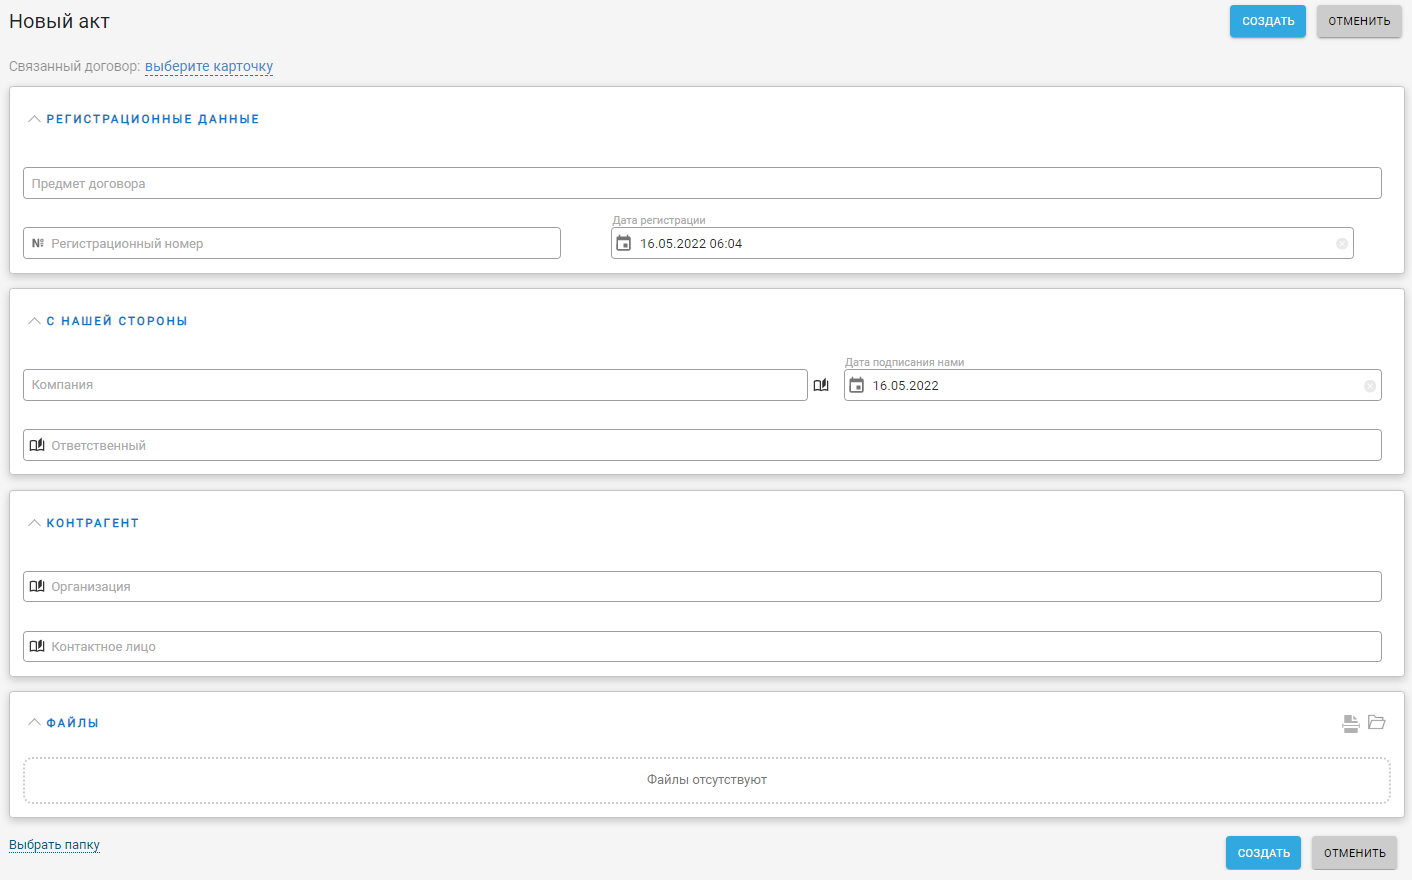Viewport: 1412px width, 880px height.
Task: Clear the Дата регистрации value
Action: point(1342,244)
